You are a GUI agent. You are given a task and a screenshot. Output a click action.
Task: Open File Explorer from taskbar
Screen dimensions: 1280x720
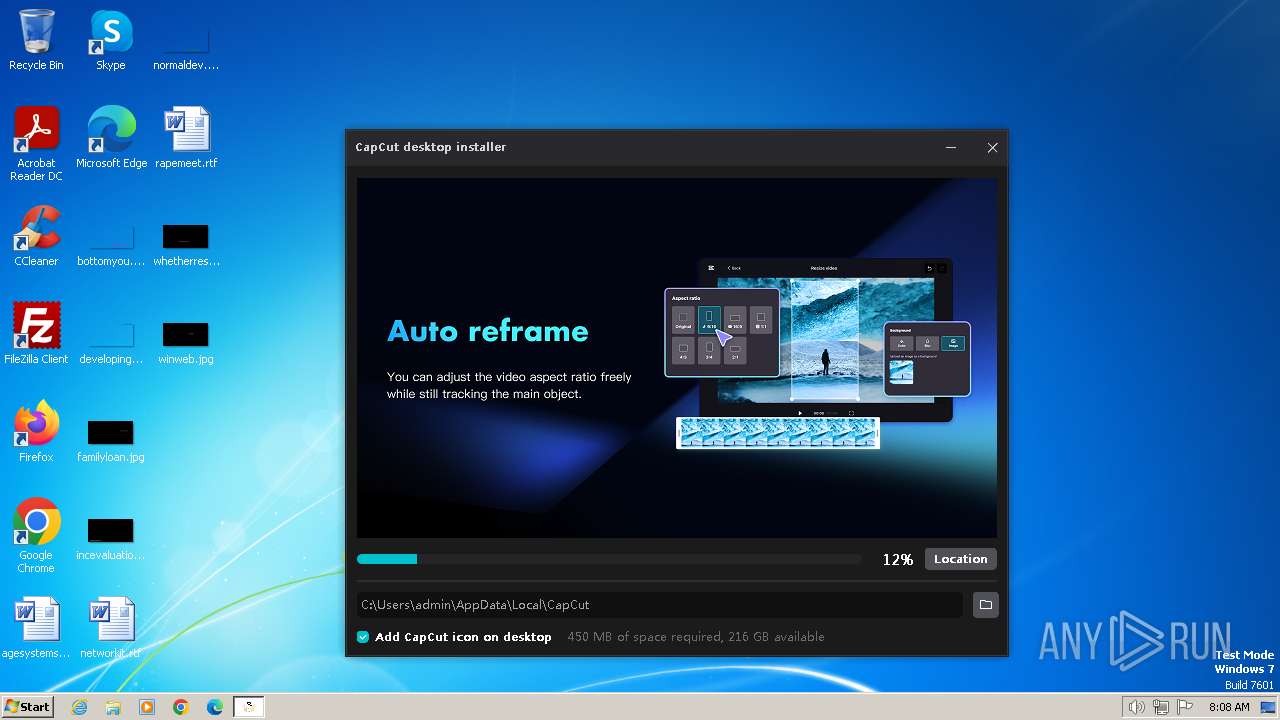(113, 707)
